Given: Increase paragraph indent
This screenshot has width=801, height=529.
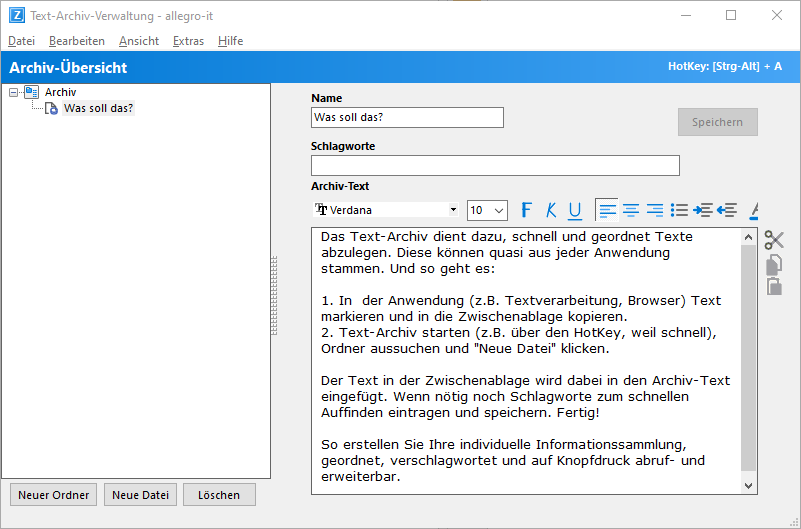Looking at the screenshot, I should [x=703, y=210].
